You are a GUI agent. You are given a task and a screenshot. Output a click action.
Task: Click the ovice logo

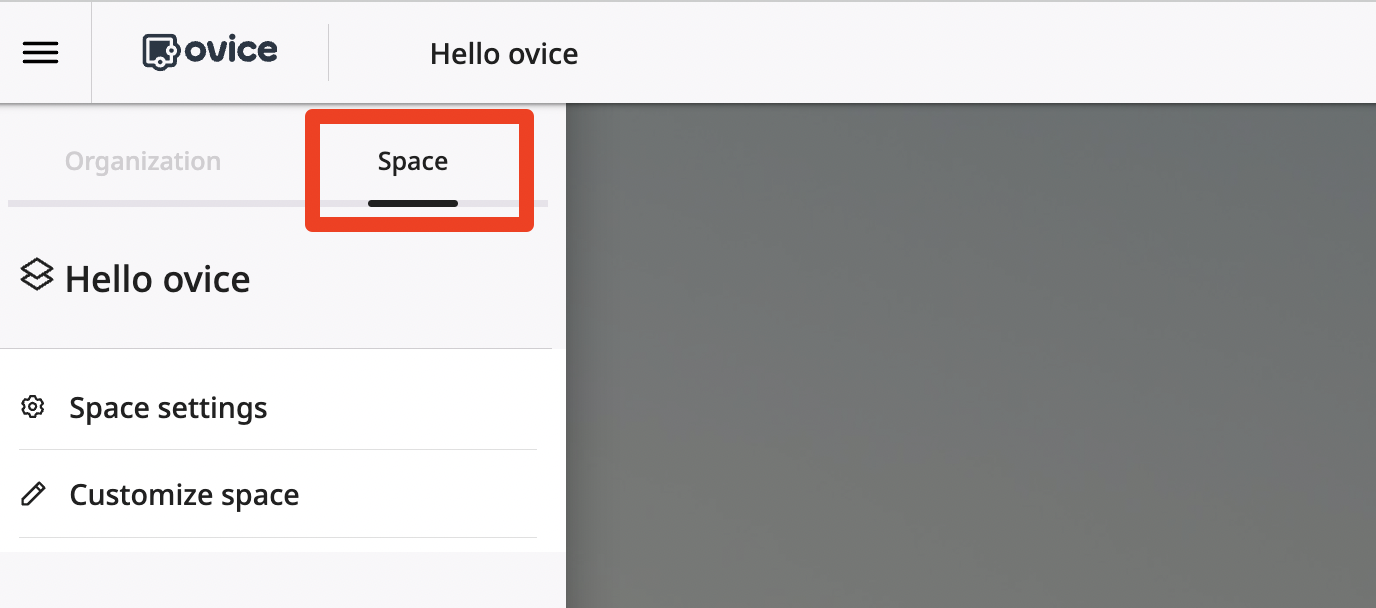(x=209, y=51)
